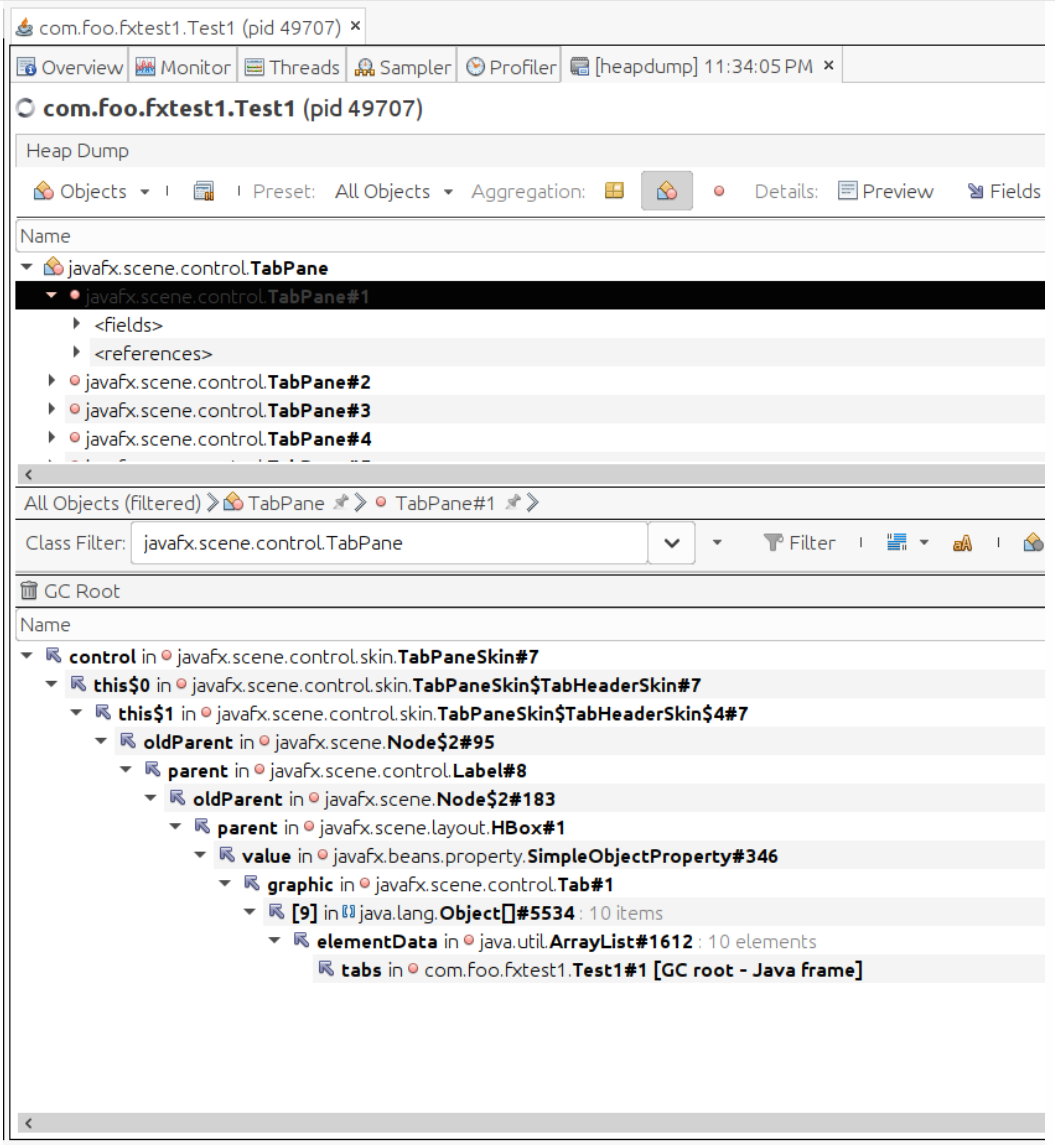Toggle the Preview details view
Image resolution: width=1055 pixels, height=1145 pixels.
pyautogui.click(x=884, y=191)
